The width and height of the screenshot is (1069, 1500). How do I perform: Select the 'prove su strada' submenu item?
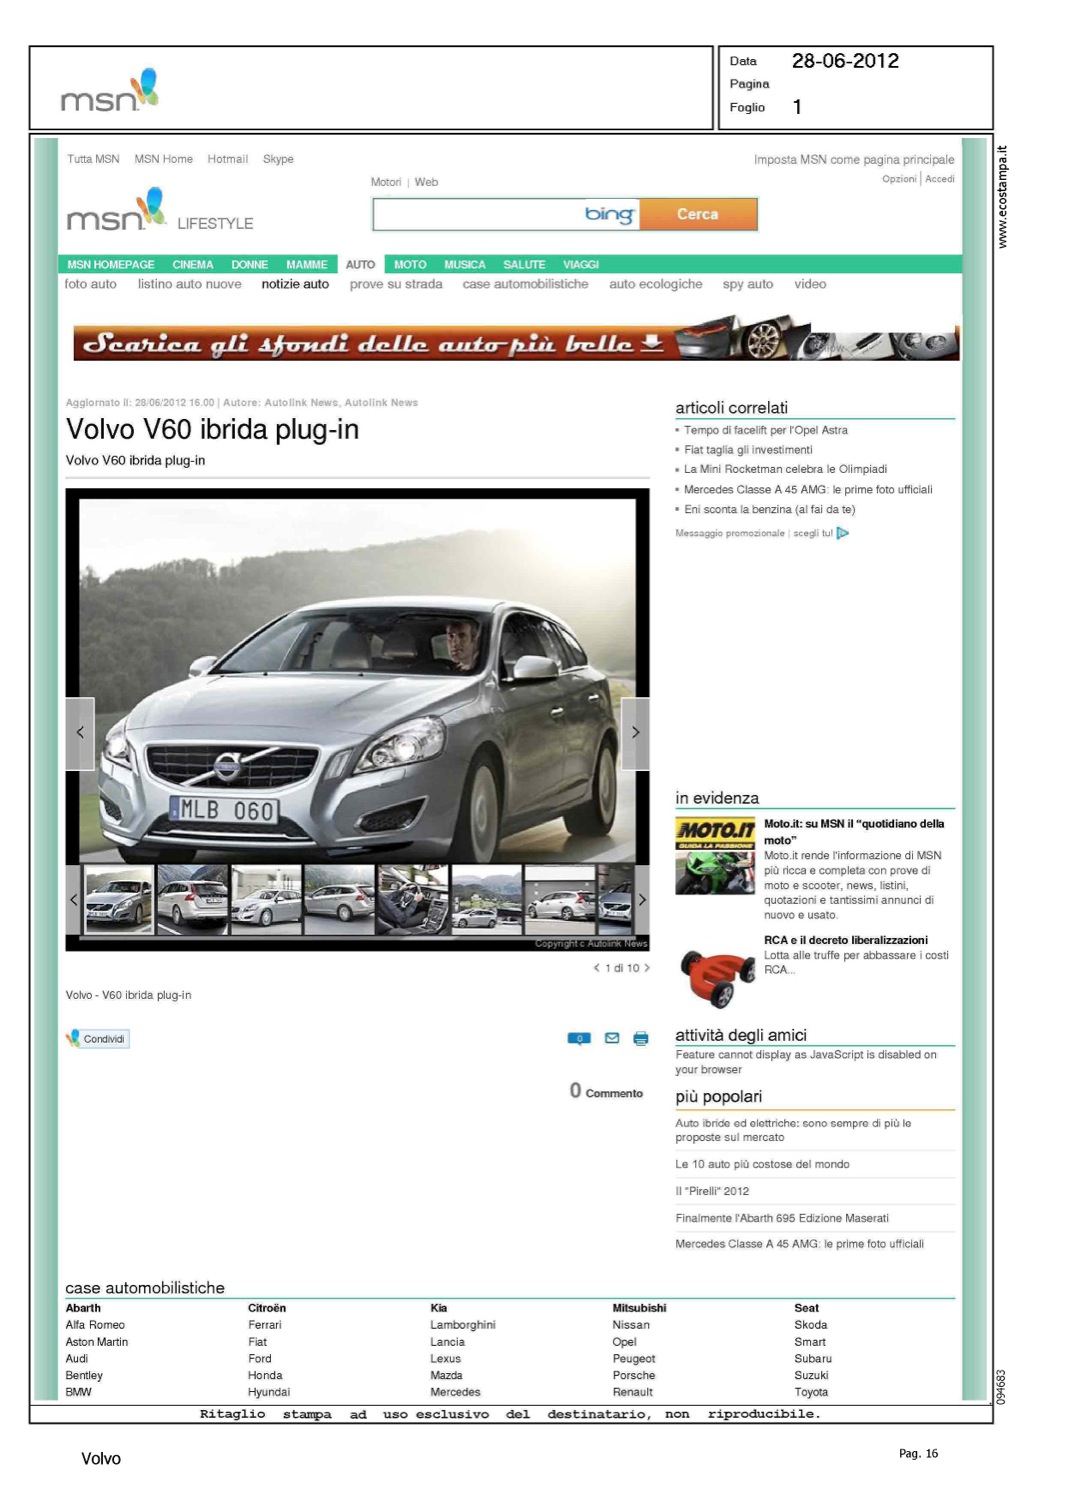coord(396,284)
